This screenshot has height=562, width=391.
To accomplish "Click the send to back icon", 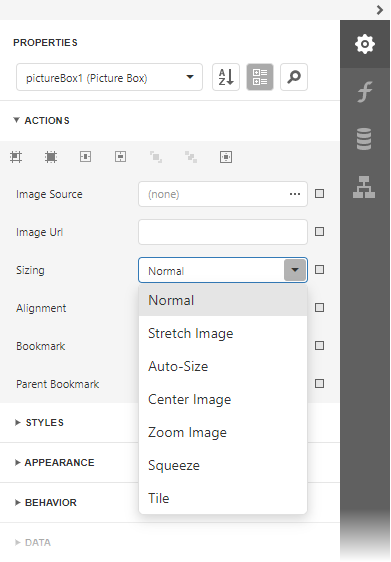I will (x=191, y=157).
